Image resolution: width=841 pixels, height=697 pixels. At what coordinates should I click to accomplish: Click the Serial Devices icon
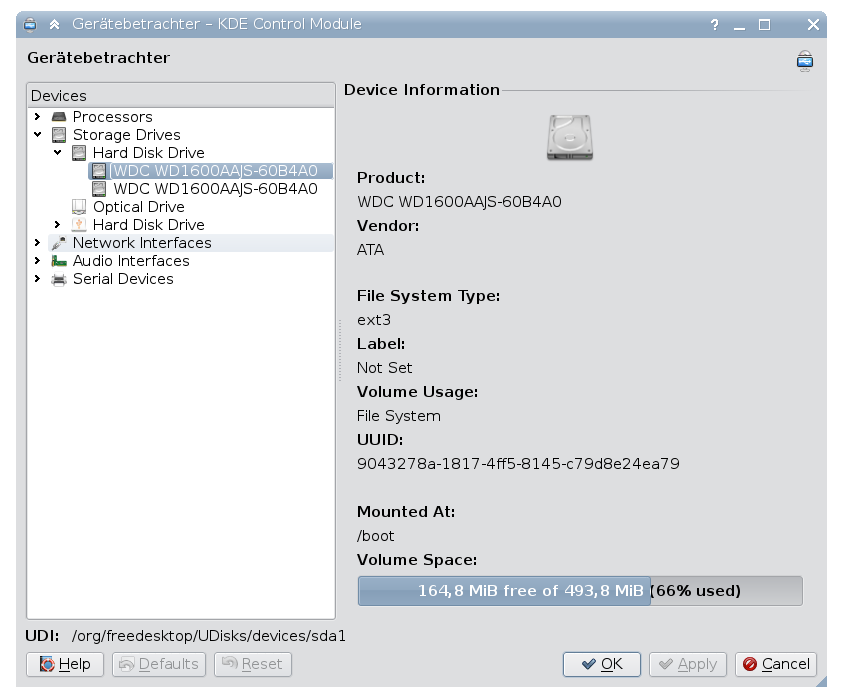[59, 279]
